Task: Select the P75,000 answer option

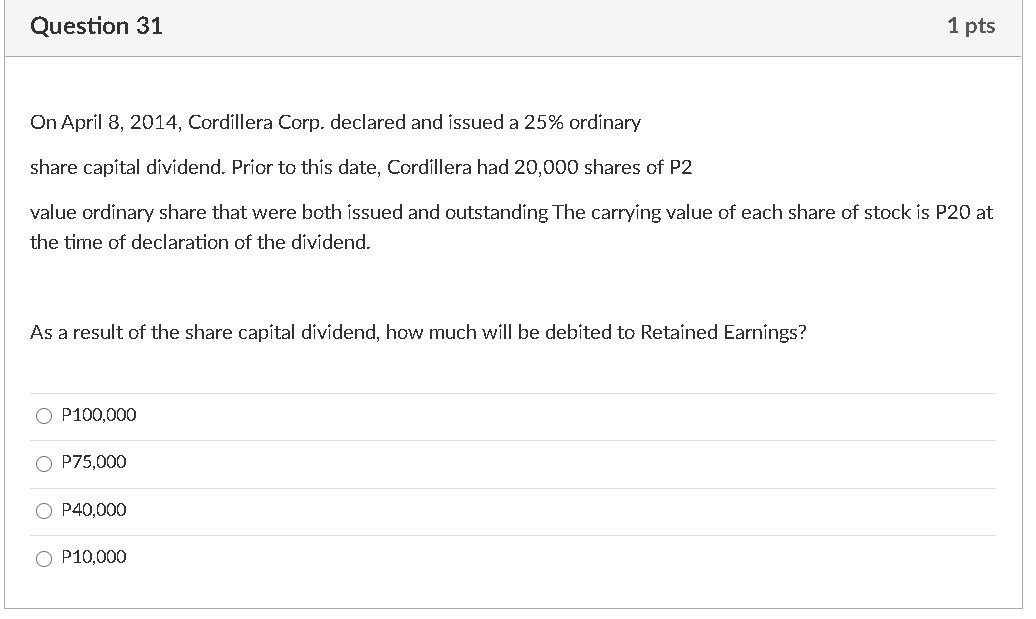Action: [x=44, y=462]
